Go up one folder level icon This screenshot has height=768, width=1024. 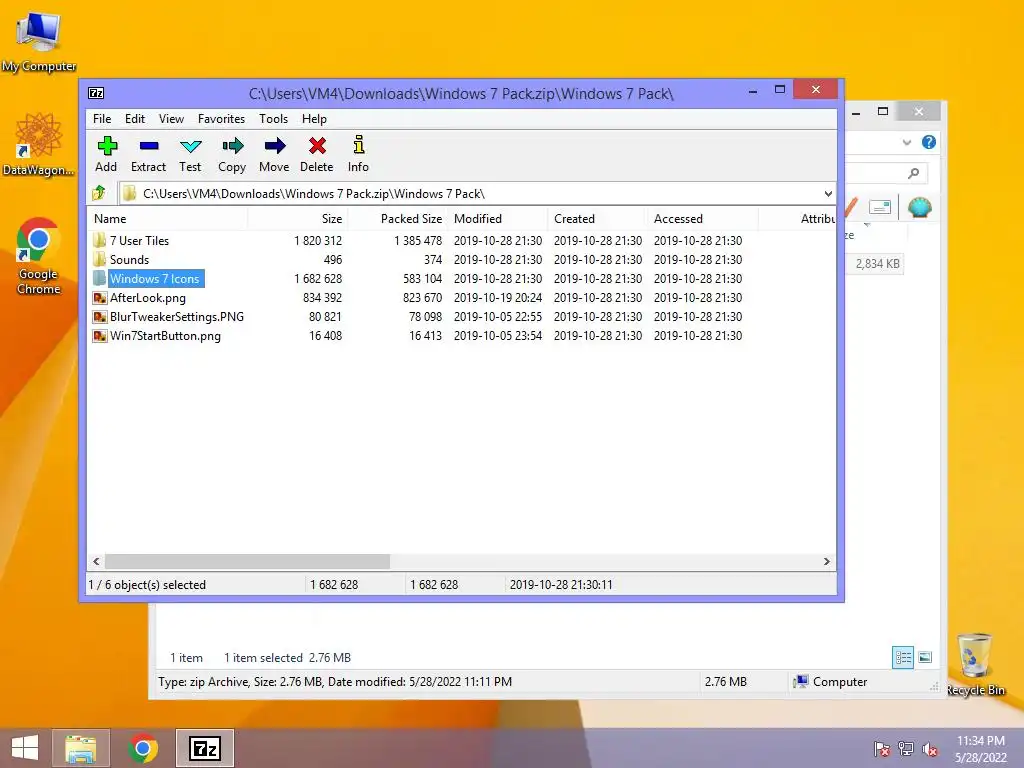click(x=99, y=193)
